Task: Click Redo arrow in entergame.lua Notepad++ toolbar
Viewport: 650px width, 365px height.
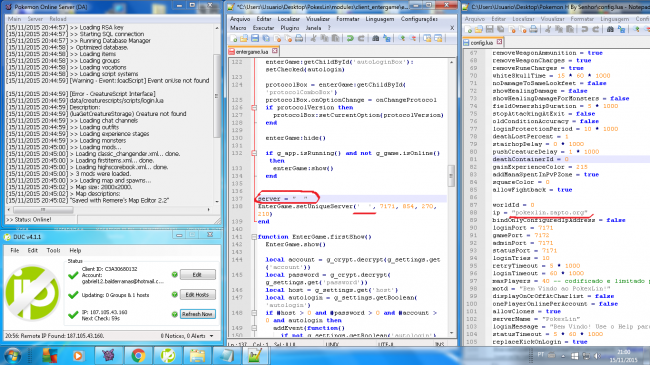Action: [x=361, y=39]
